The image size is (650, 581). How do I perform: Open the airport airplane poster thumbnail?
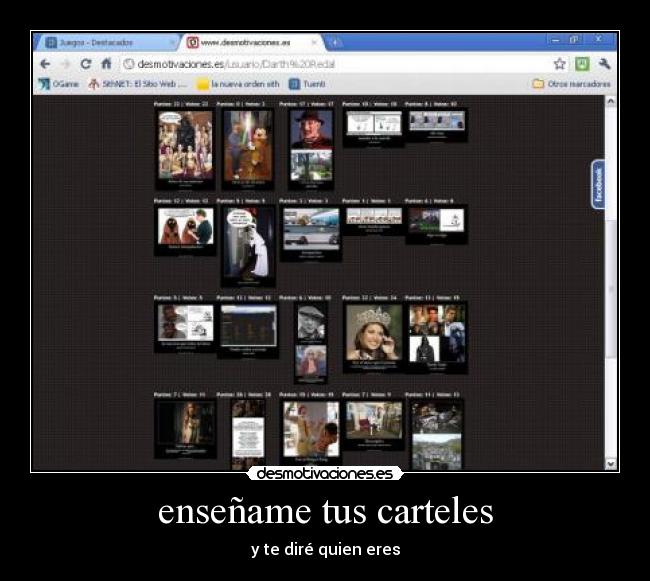point(311,233)
